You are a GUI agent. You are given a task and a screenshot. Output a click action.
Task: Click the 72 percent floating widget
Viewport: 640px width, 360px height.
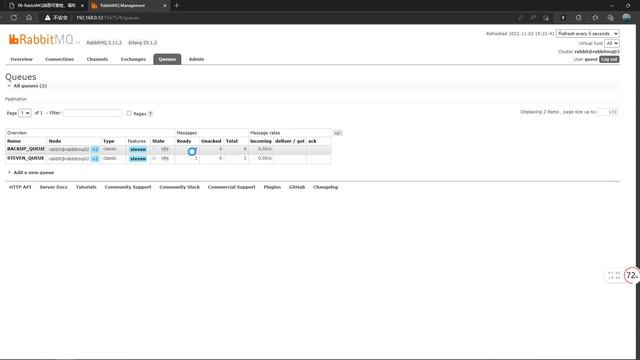(632, 276)
